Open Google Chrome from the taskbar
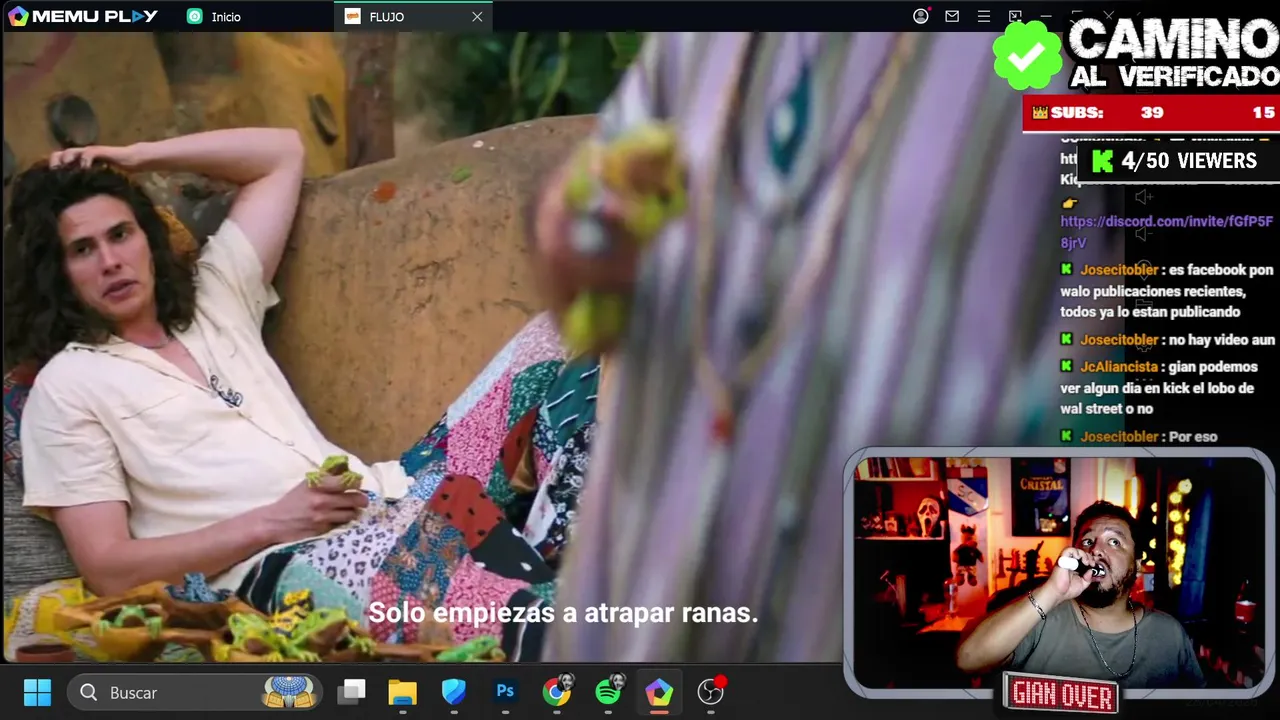This screenshot has height=720, width=1280. [x=557, y=692]
